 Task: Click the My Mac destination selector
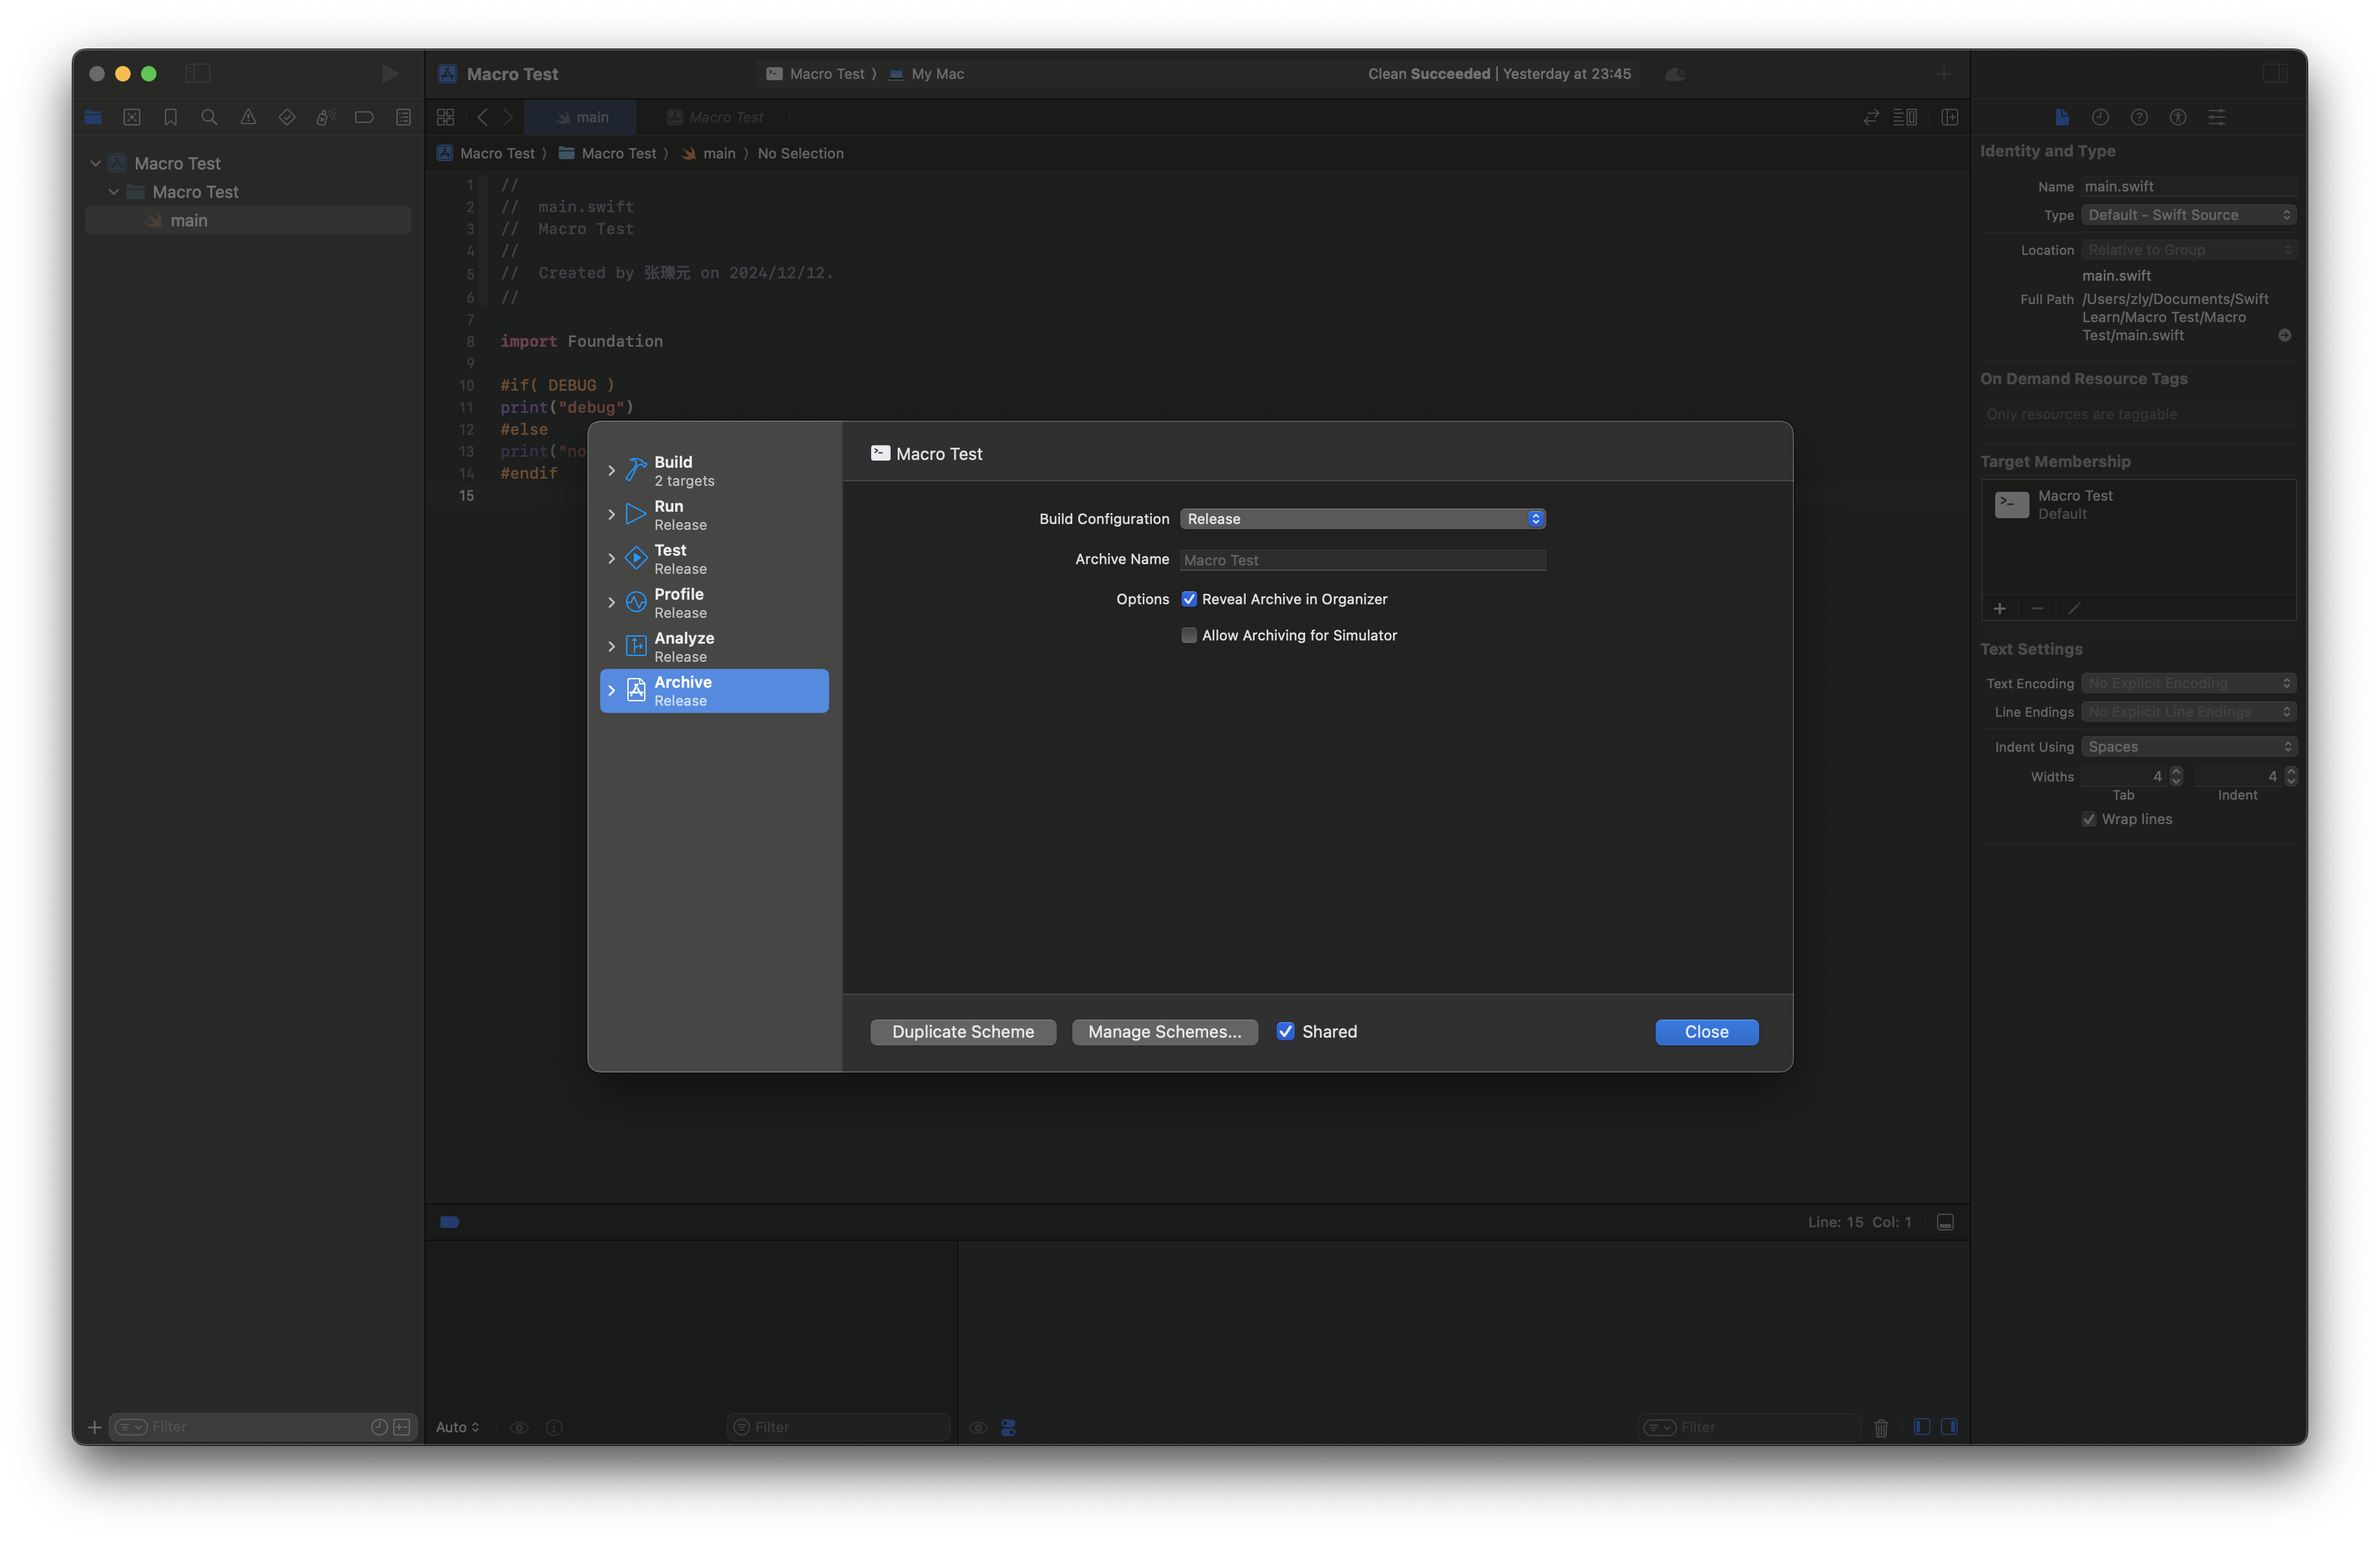pyautogui.click(x=927, y=74)
